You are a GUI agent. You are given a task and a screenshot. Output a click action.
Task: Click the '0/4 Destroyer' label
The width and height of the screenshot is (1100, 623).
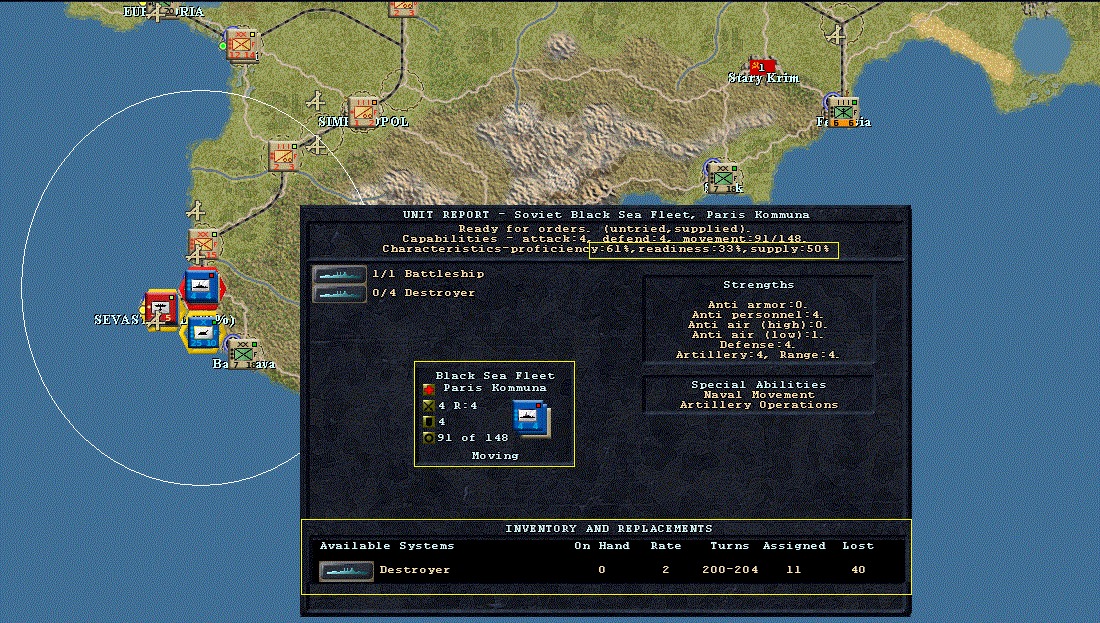(423, 293)
